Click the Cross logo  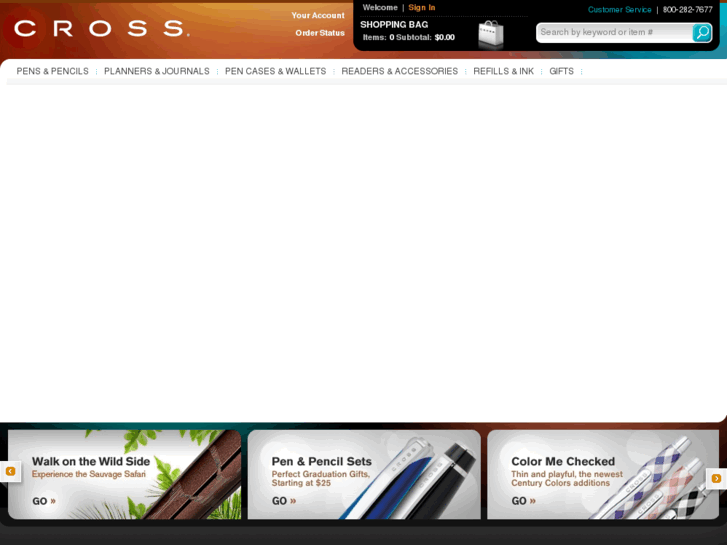(x=102, y=28)
